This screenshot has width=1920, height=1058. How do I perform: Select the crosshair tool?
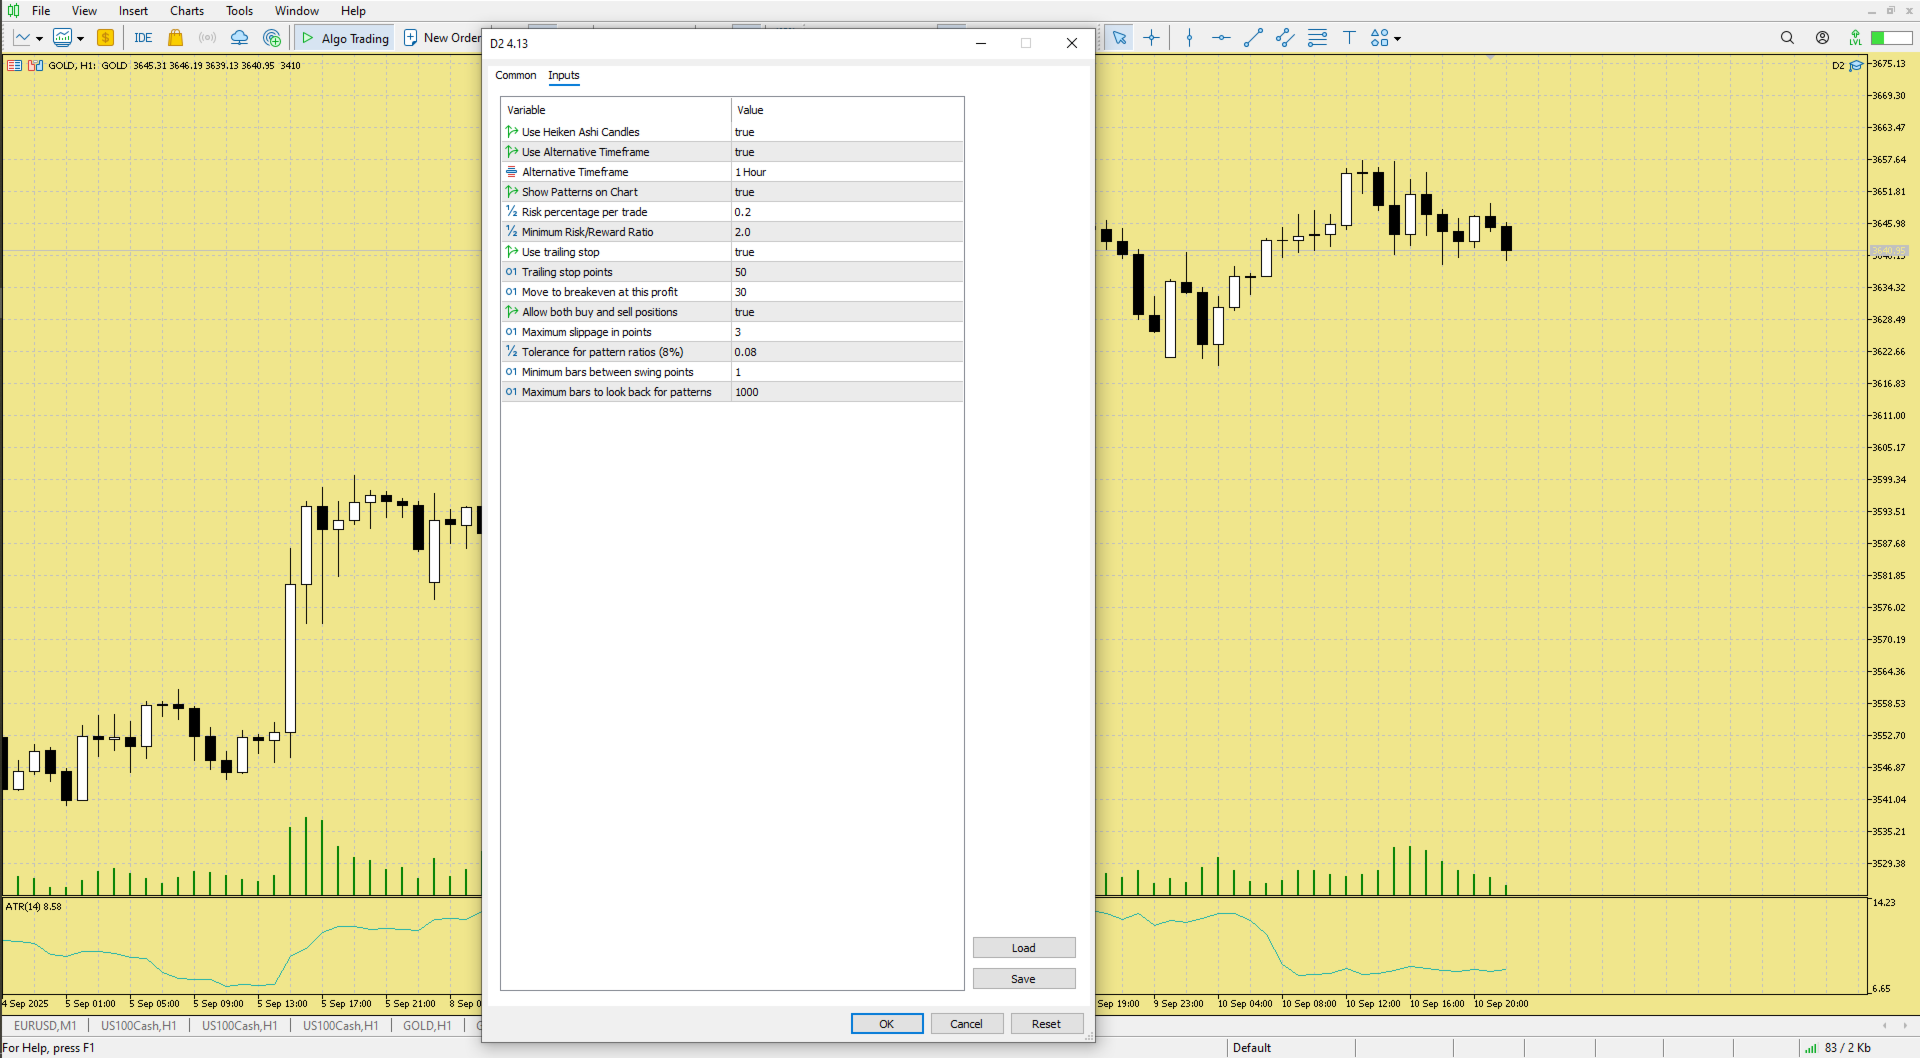click(1152, 38)
